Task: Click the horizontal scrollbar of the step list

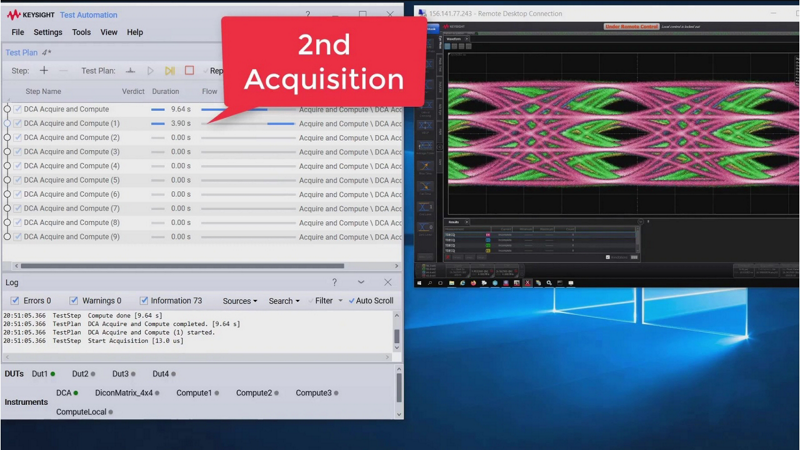Action: [x=182, y=266]
